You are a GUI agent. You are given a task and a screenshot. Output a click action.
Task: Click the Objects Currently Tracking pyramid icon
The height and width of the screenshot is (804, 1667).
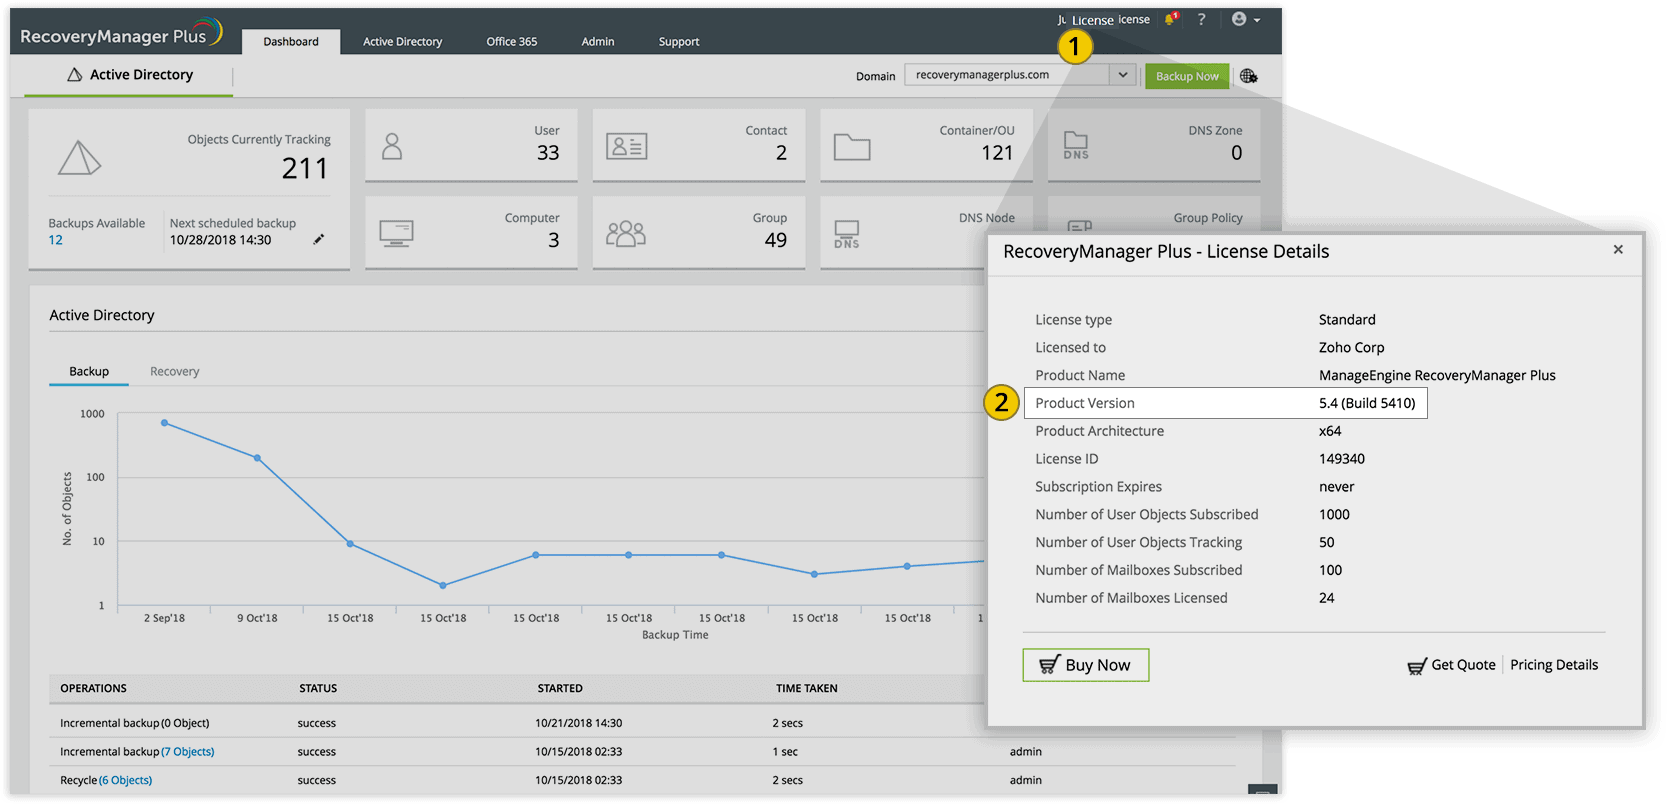point(79,158)
